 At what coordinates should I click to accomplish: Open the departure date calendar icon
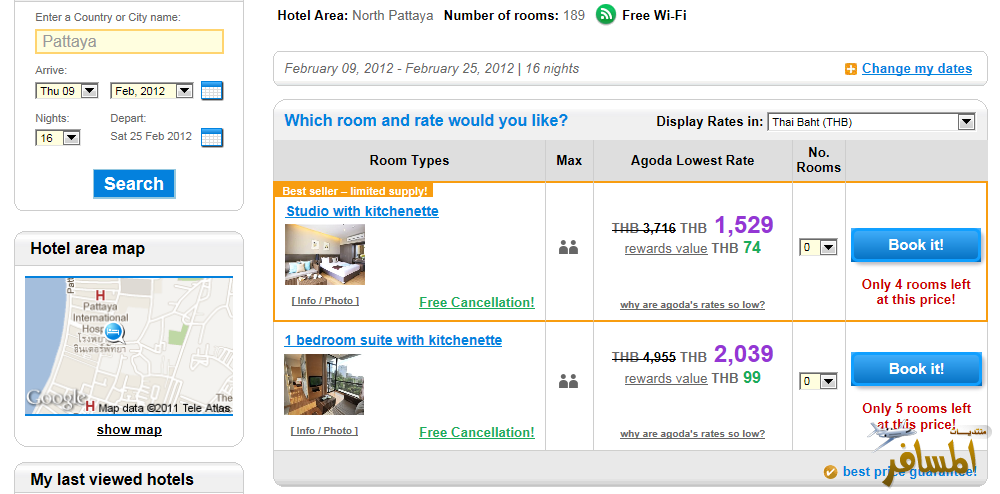(211, 137)
